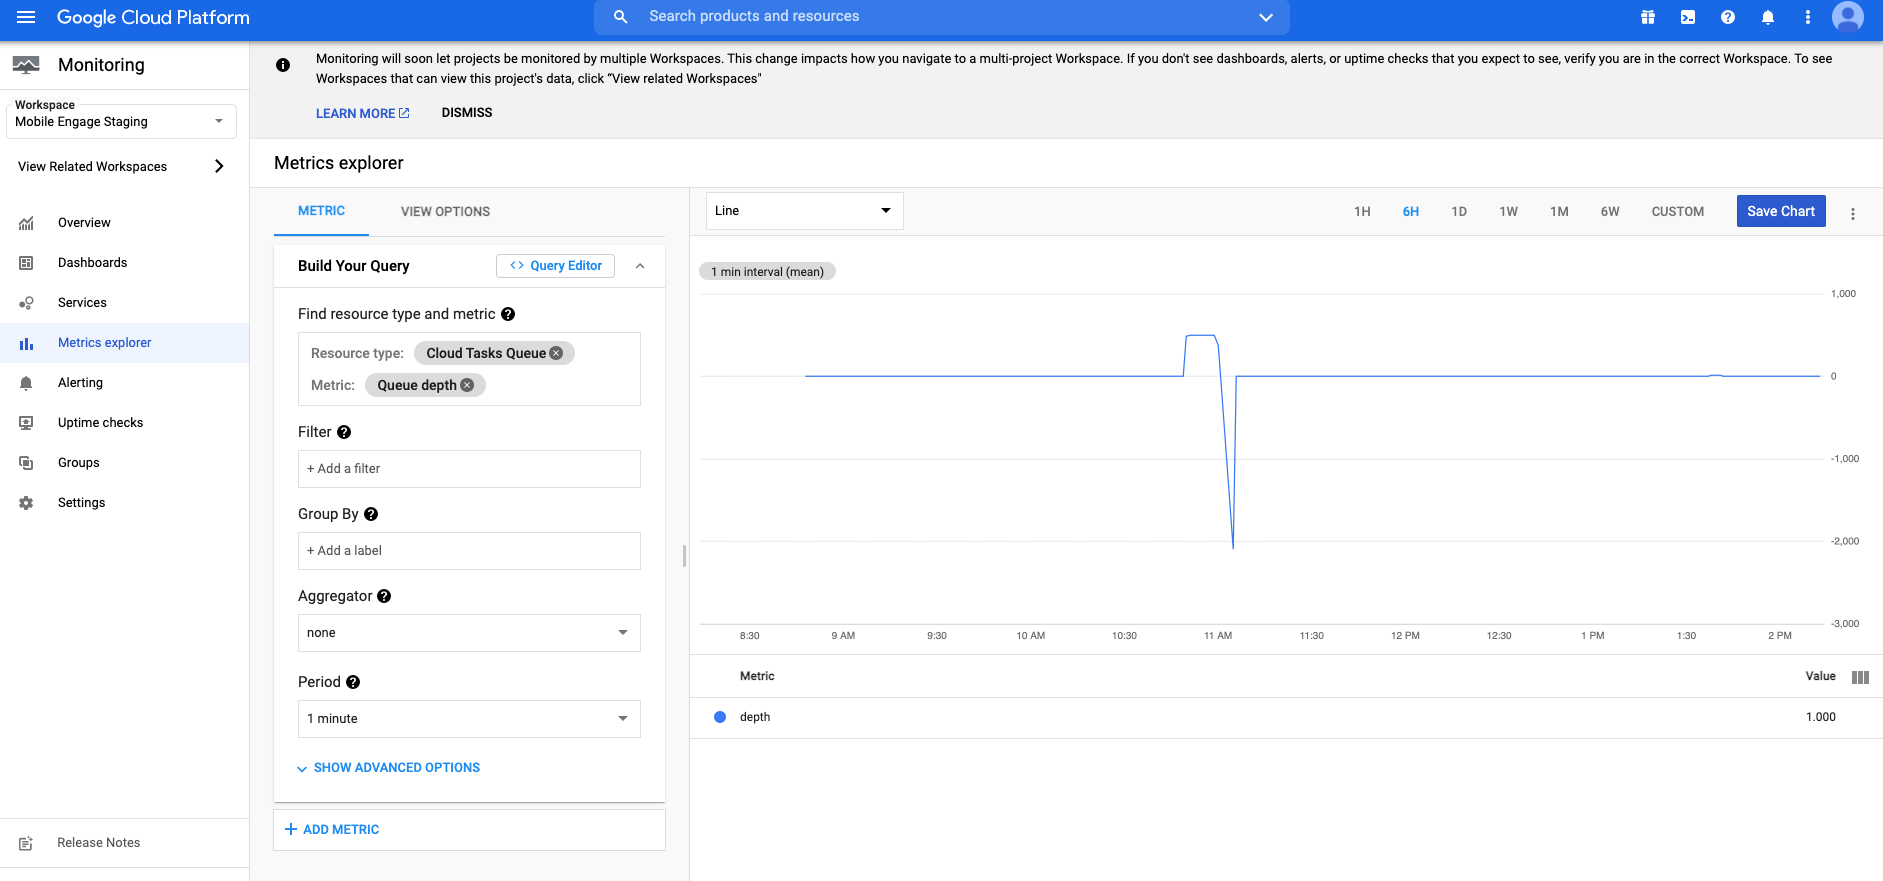The image size is (1883, 881).
Task: Click the Google Cloud Platform logo
Action: (x=153, y=17)
